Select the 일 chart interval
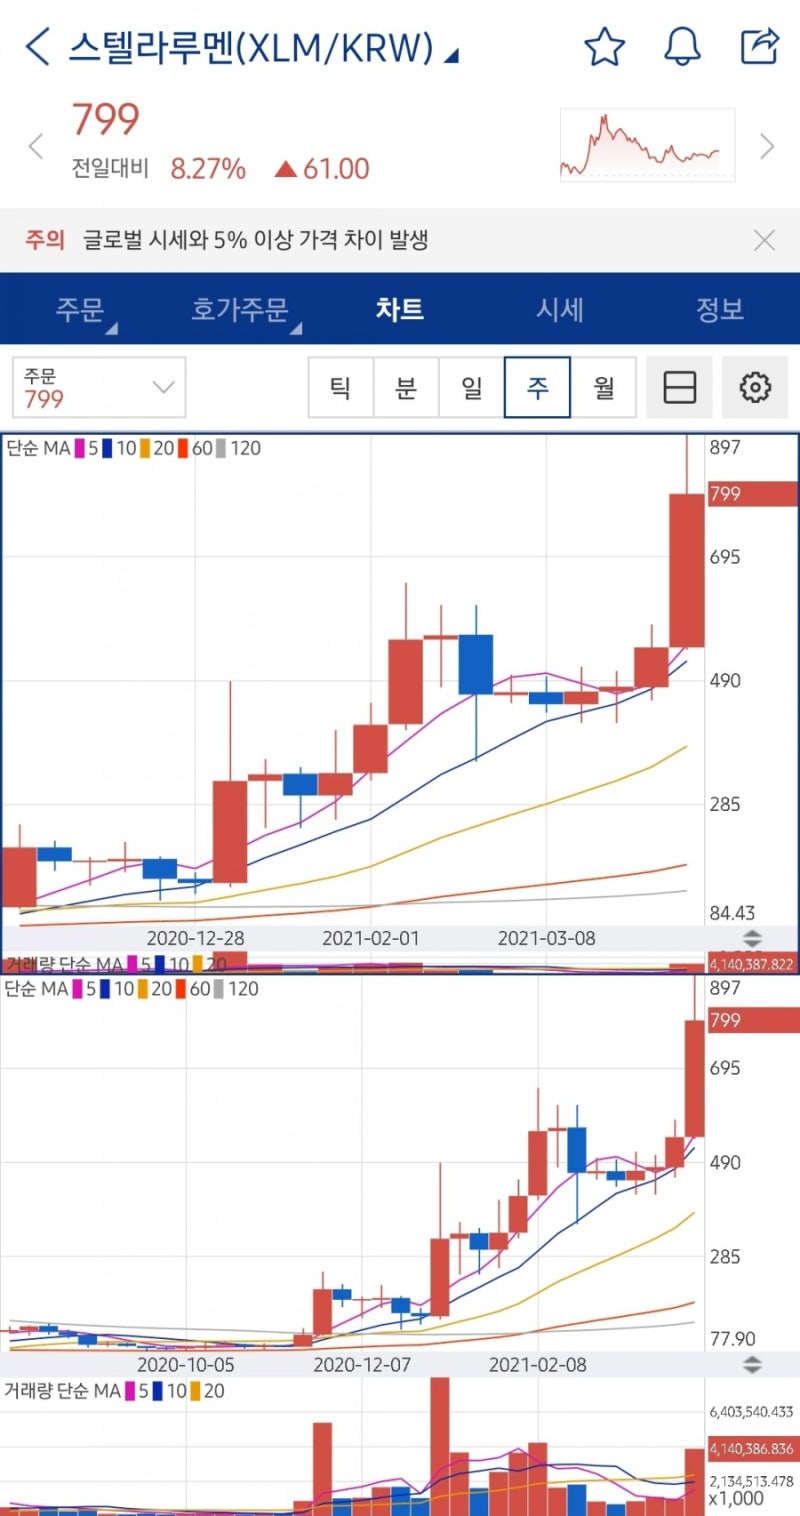The width and height of the screenshot is (800, 1516). click(471, 387)
